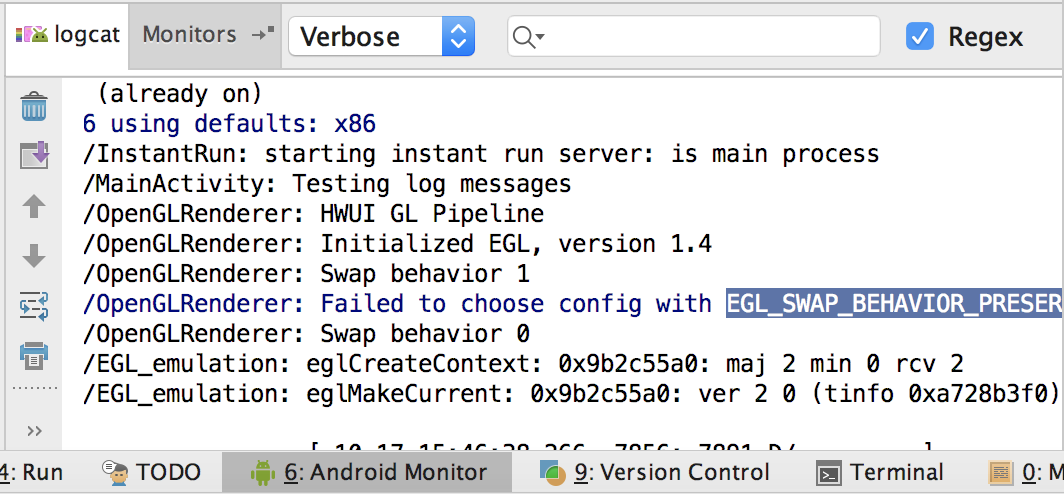
Task: Open the Verbose log level dropdown
Action: (x=381, y=36)
